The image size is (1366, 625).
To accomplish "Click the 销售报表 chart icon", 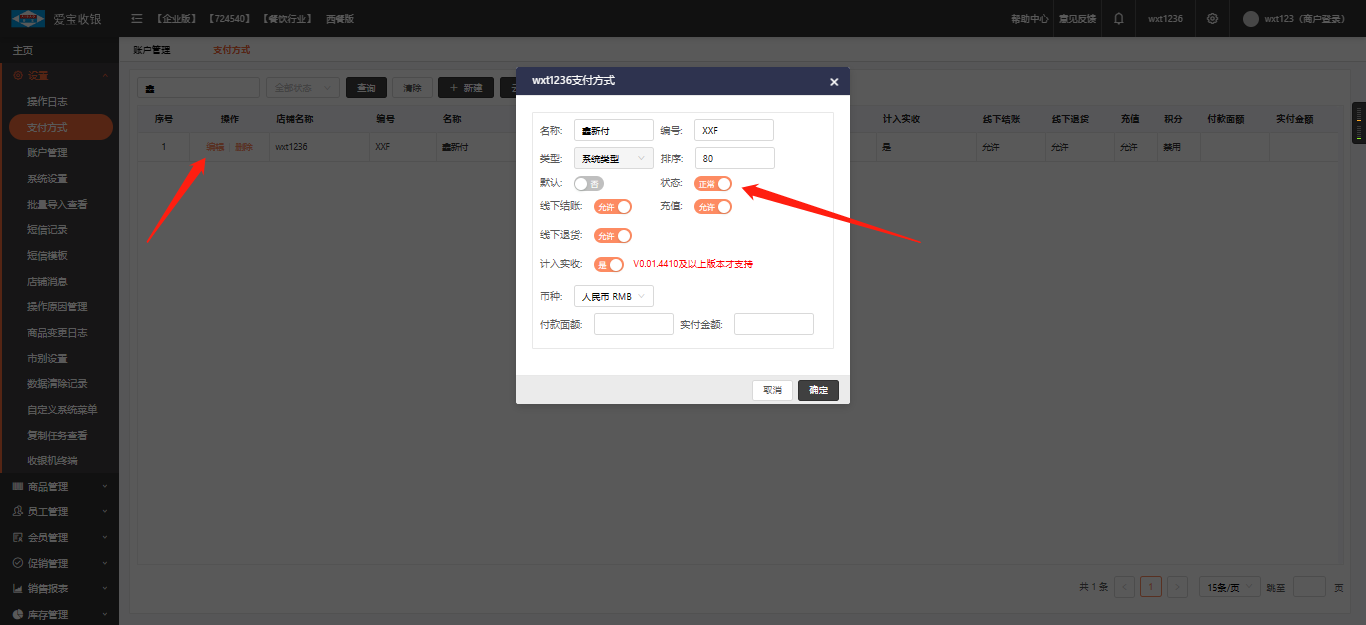I will [x=17, y=589].
